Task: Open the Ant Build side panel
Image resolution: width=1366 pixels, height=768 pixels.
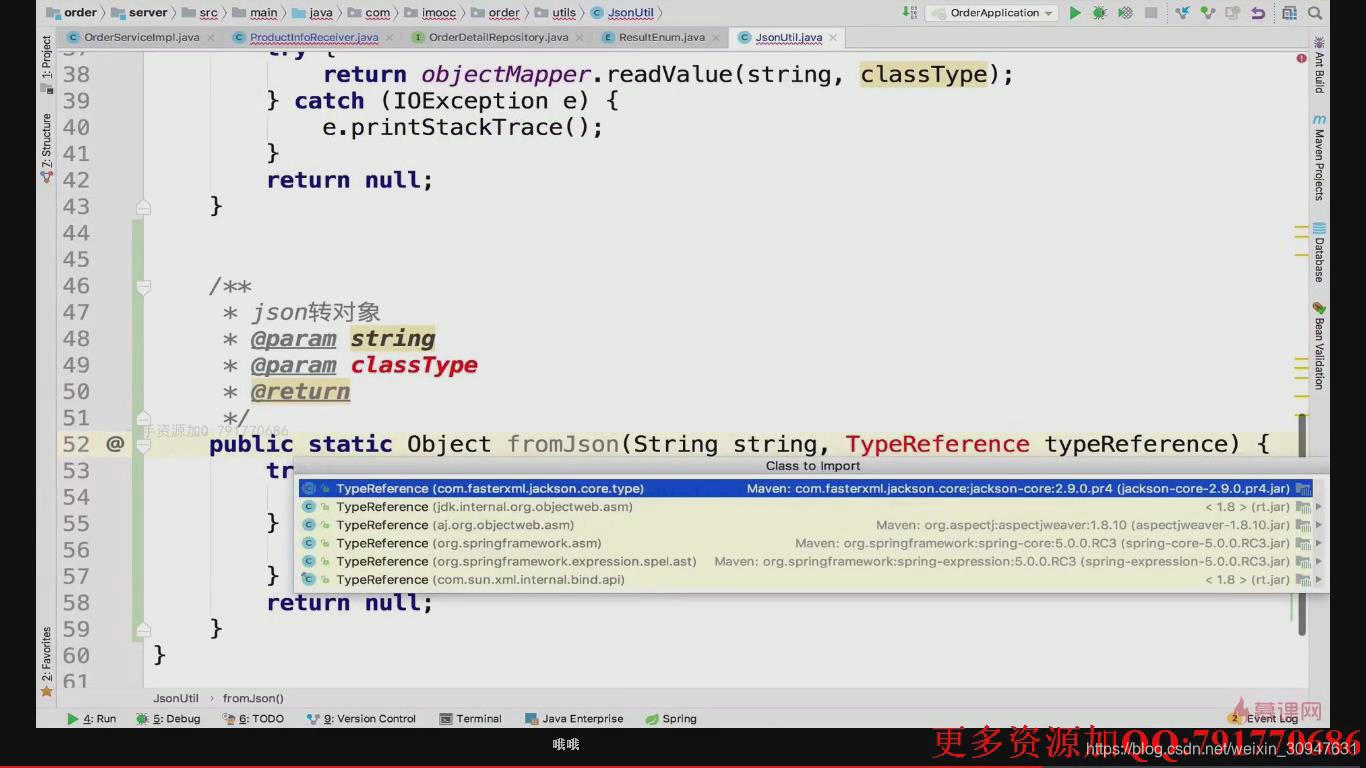Action: coord(1319,65)
